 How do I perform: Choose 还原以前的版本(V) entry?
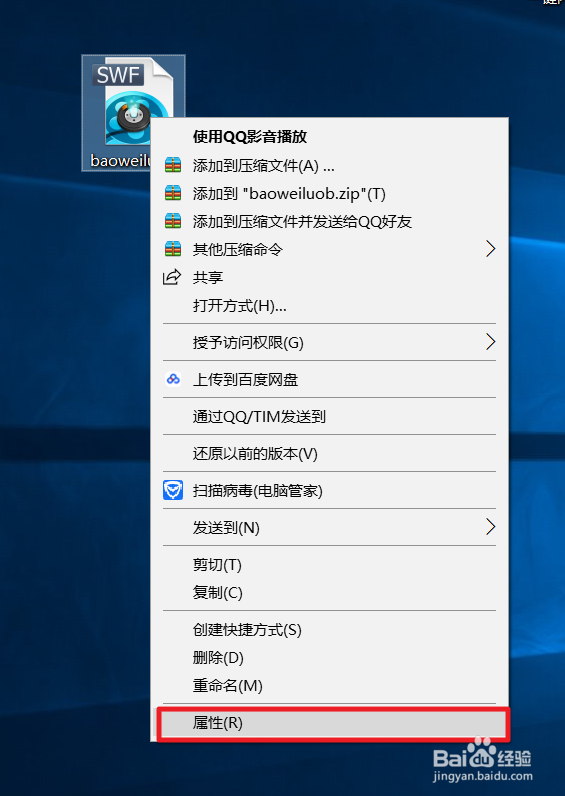click(329, 454)
